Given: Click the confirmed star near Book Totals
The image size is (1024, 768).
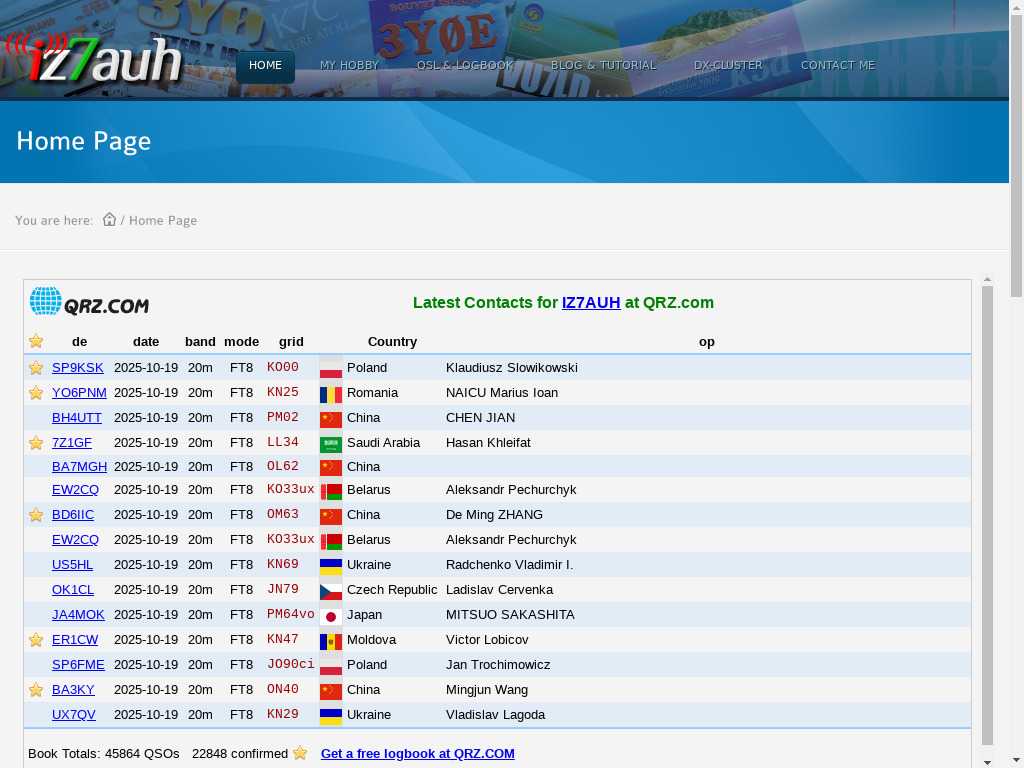Looking at the screenshot, I should [300, 754].
